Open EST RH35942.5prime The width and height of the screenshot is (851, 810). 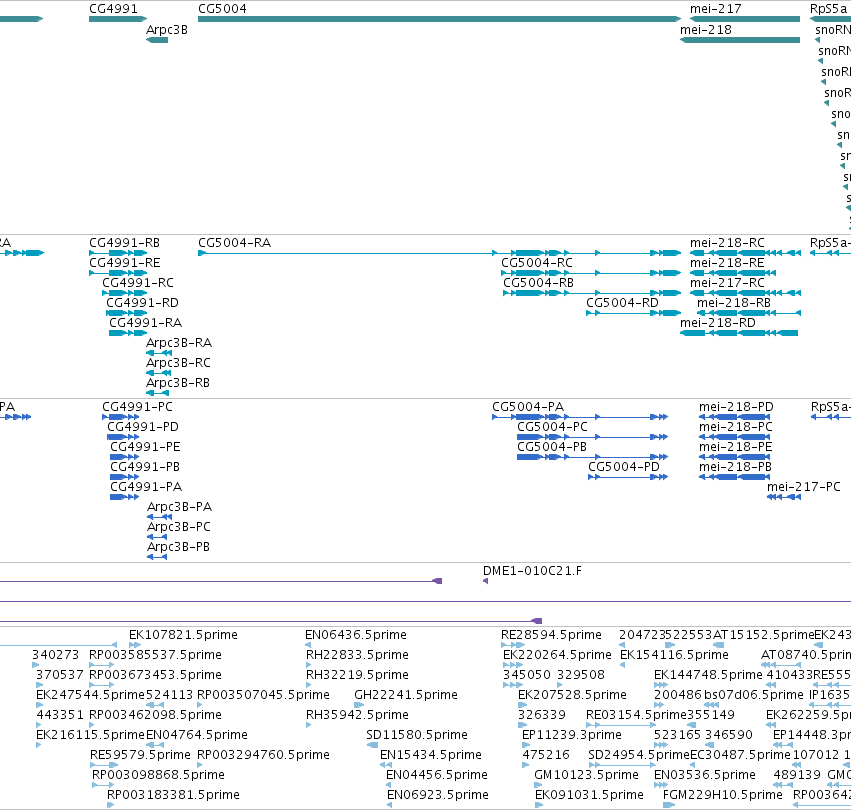(357, 715)
